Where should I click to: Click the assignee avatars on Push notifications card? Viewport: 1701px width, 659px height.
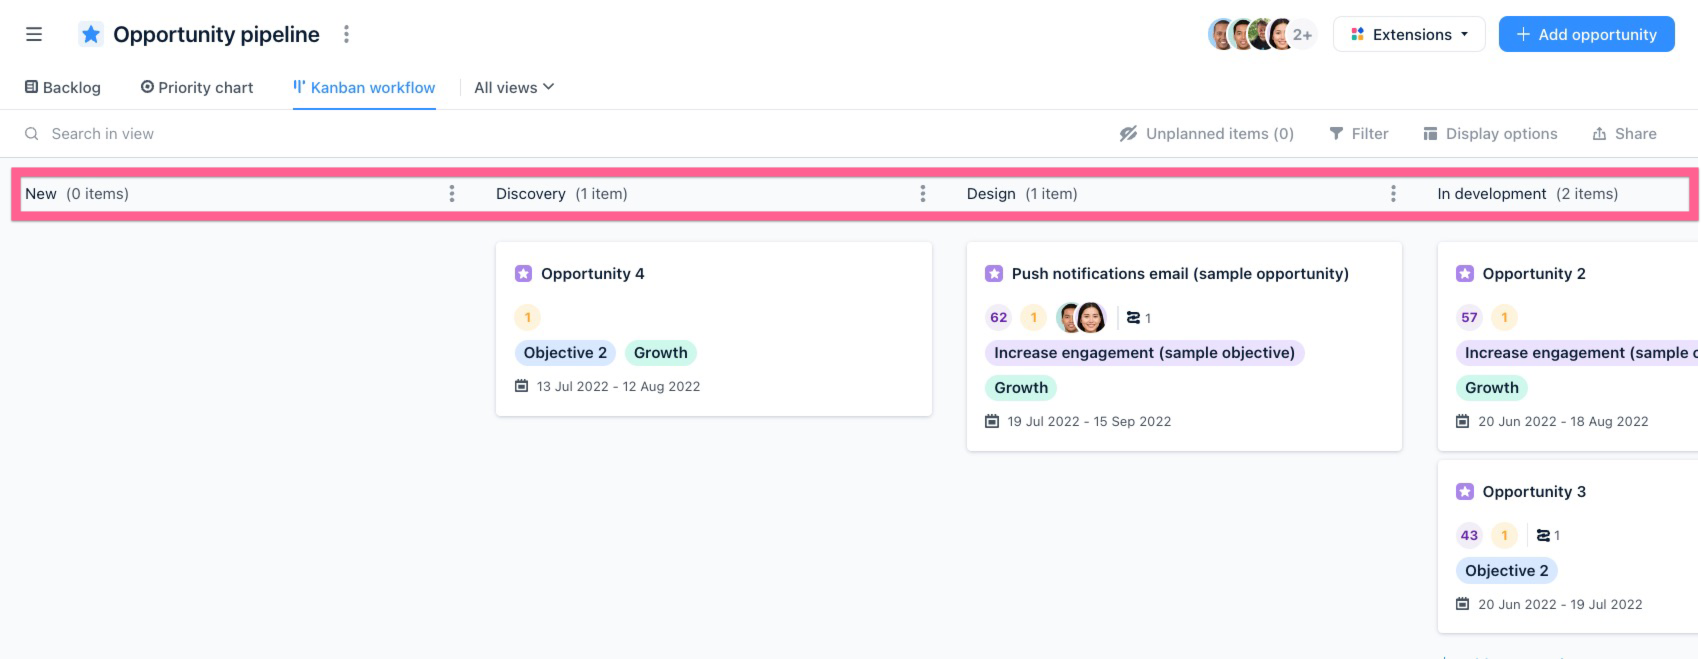click(1081, 318)
